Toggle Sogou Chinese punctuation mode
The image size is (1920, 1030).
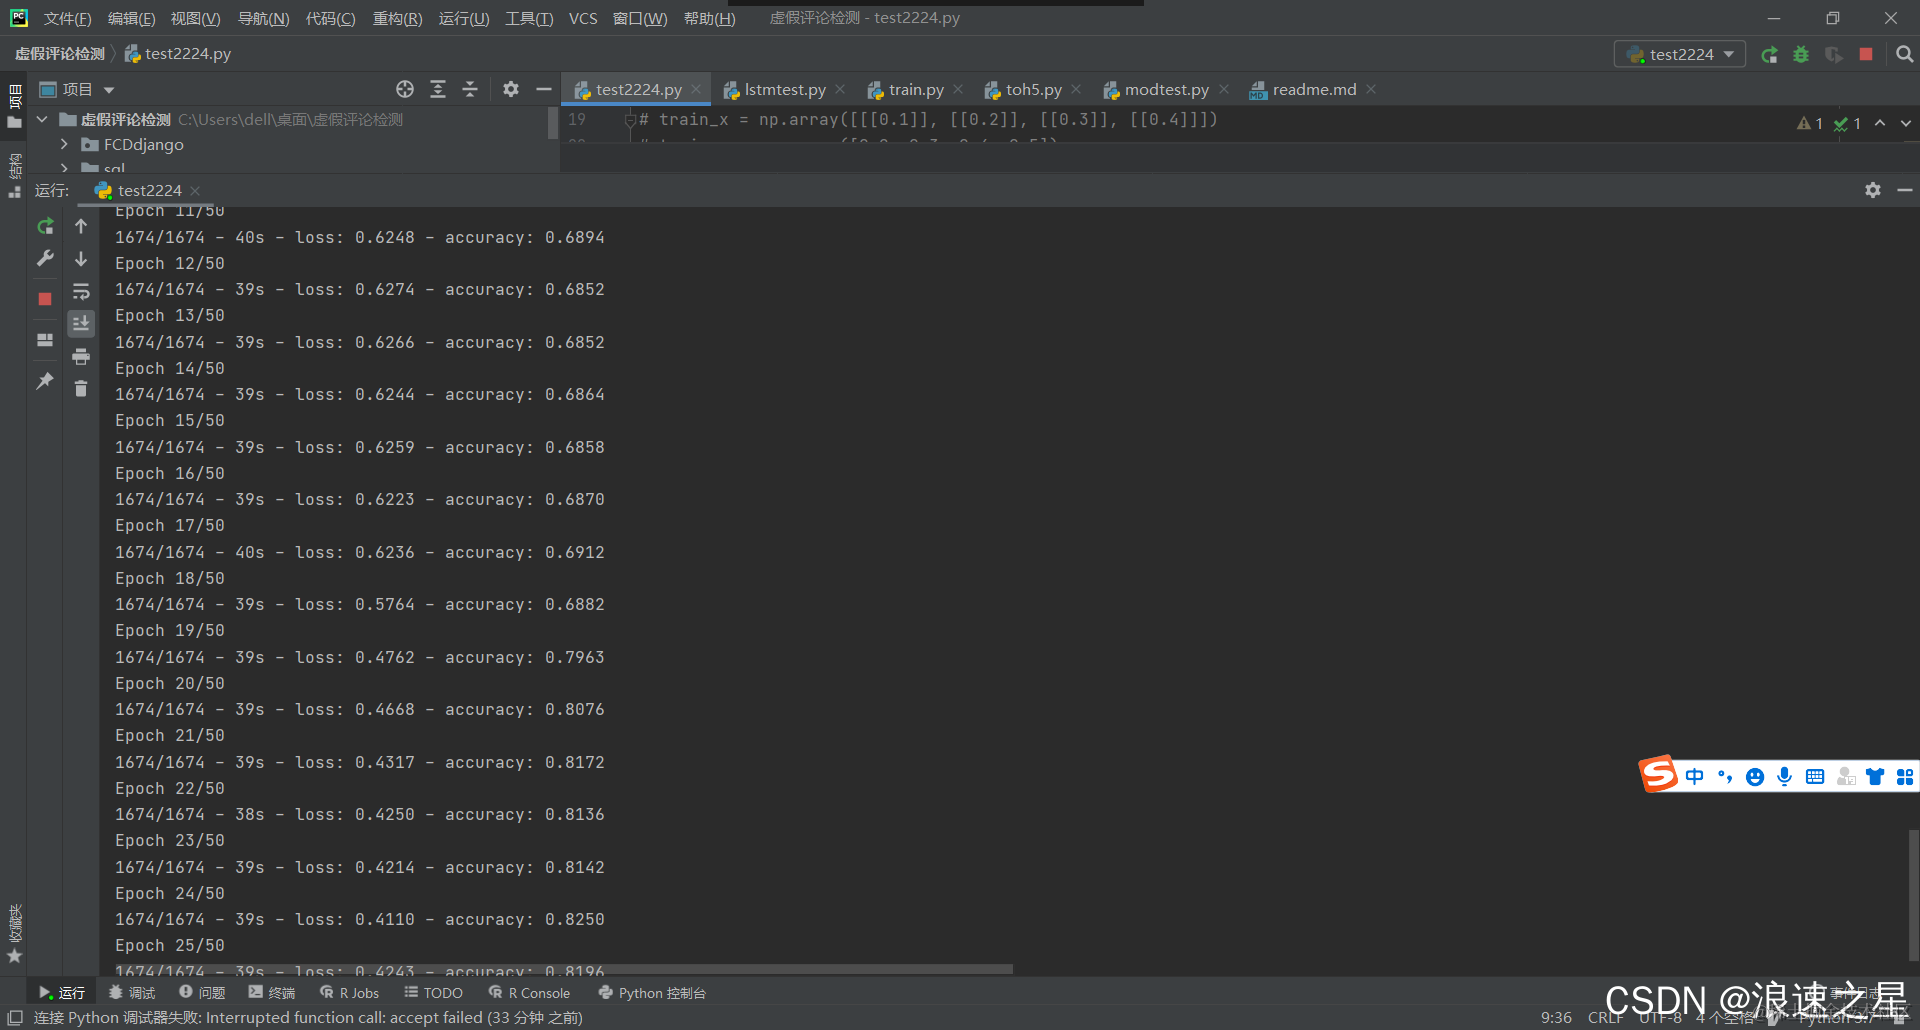[x=1725, y=777]
